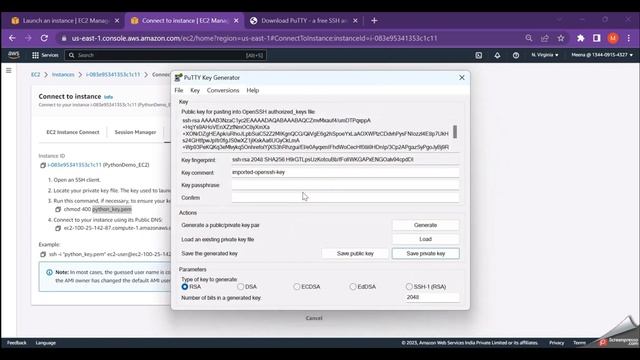Close the PuTTY Key Generator window
The width and height of the screenshot is (640, 360).
click(462, 78)
